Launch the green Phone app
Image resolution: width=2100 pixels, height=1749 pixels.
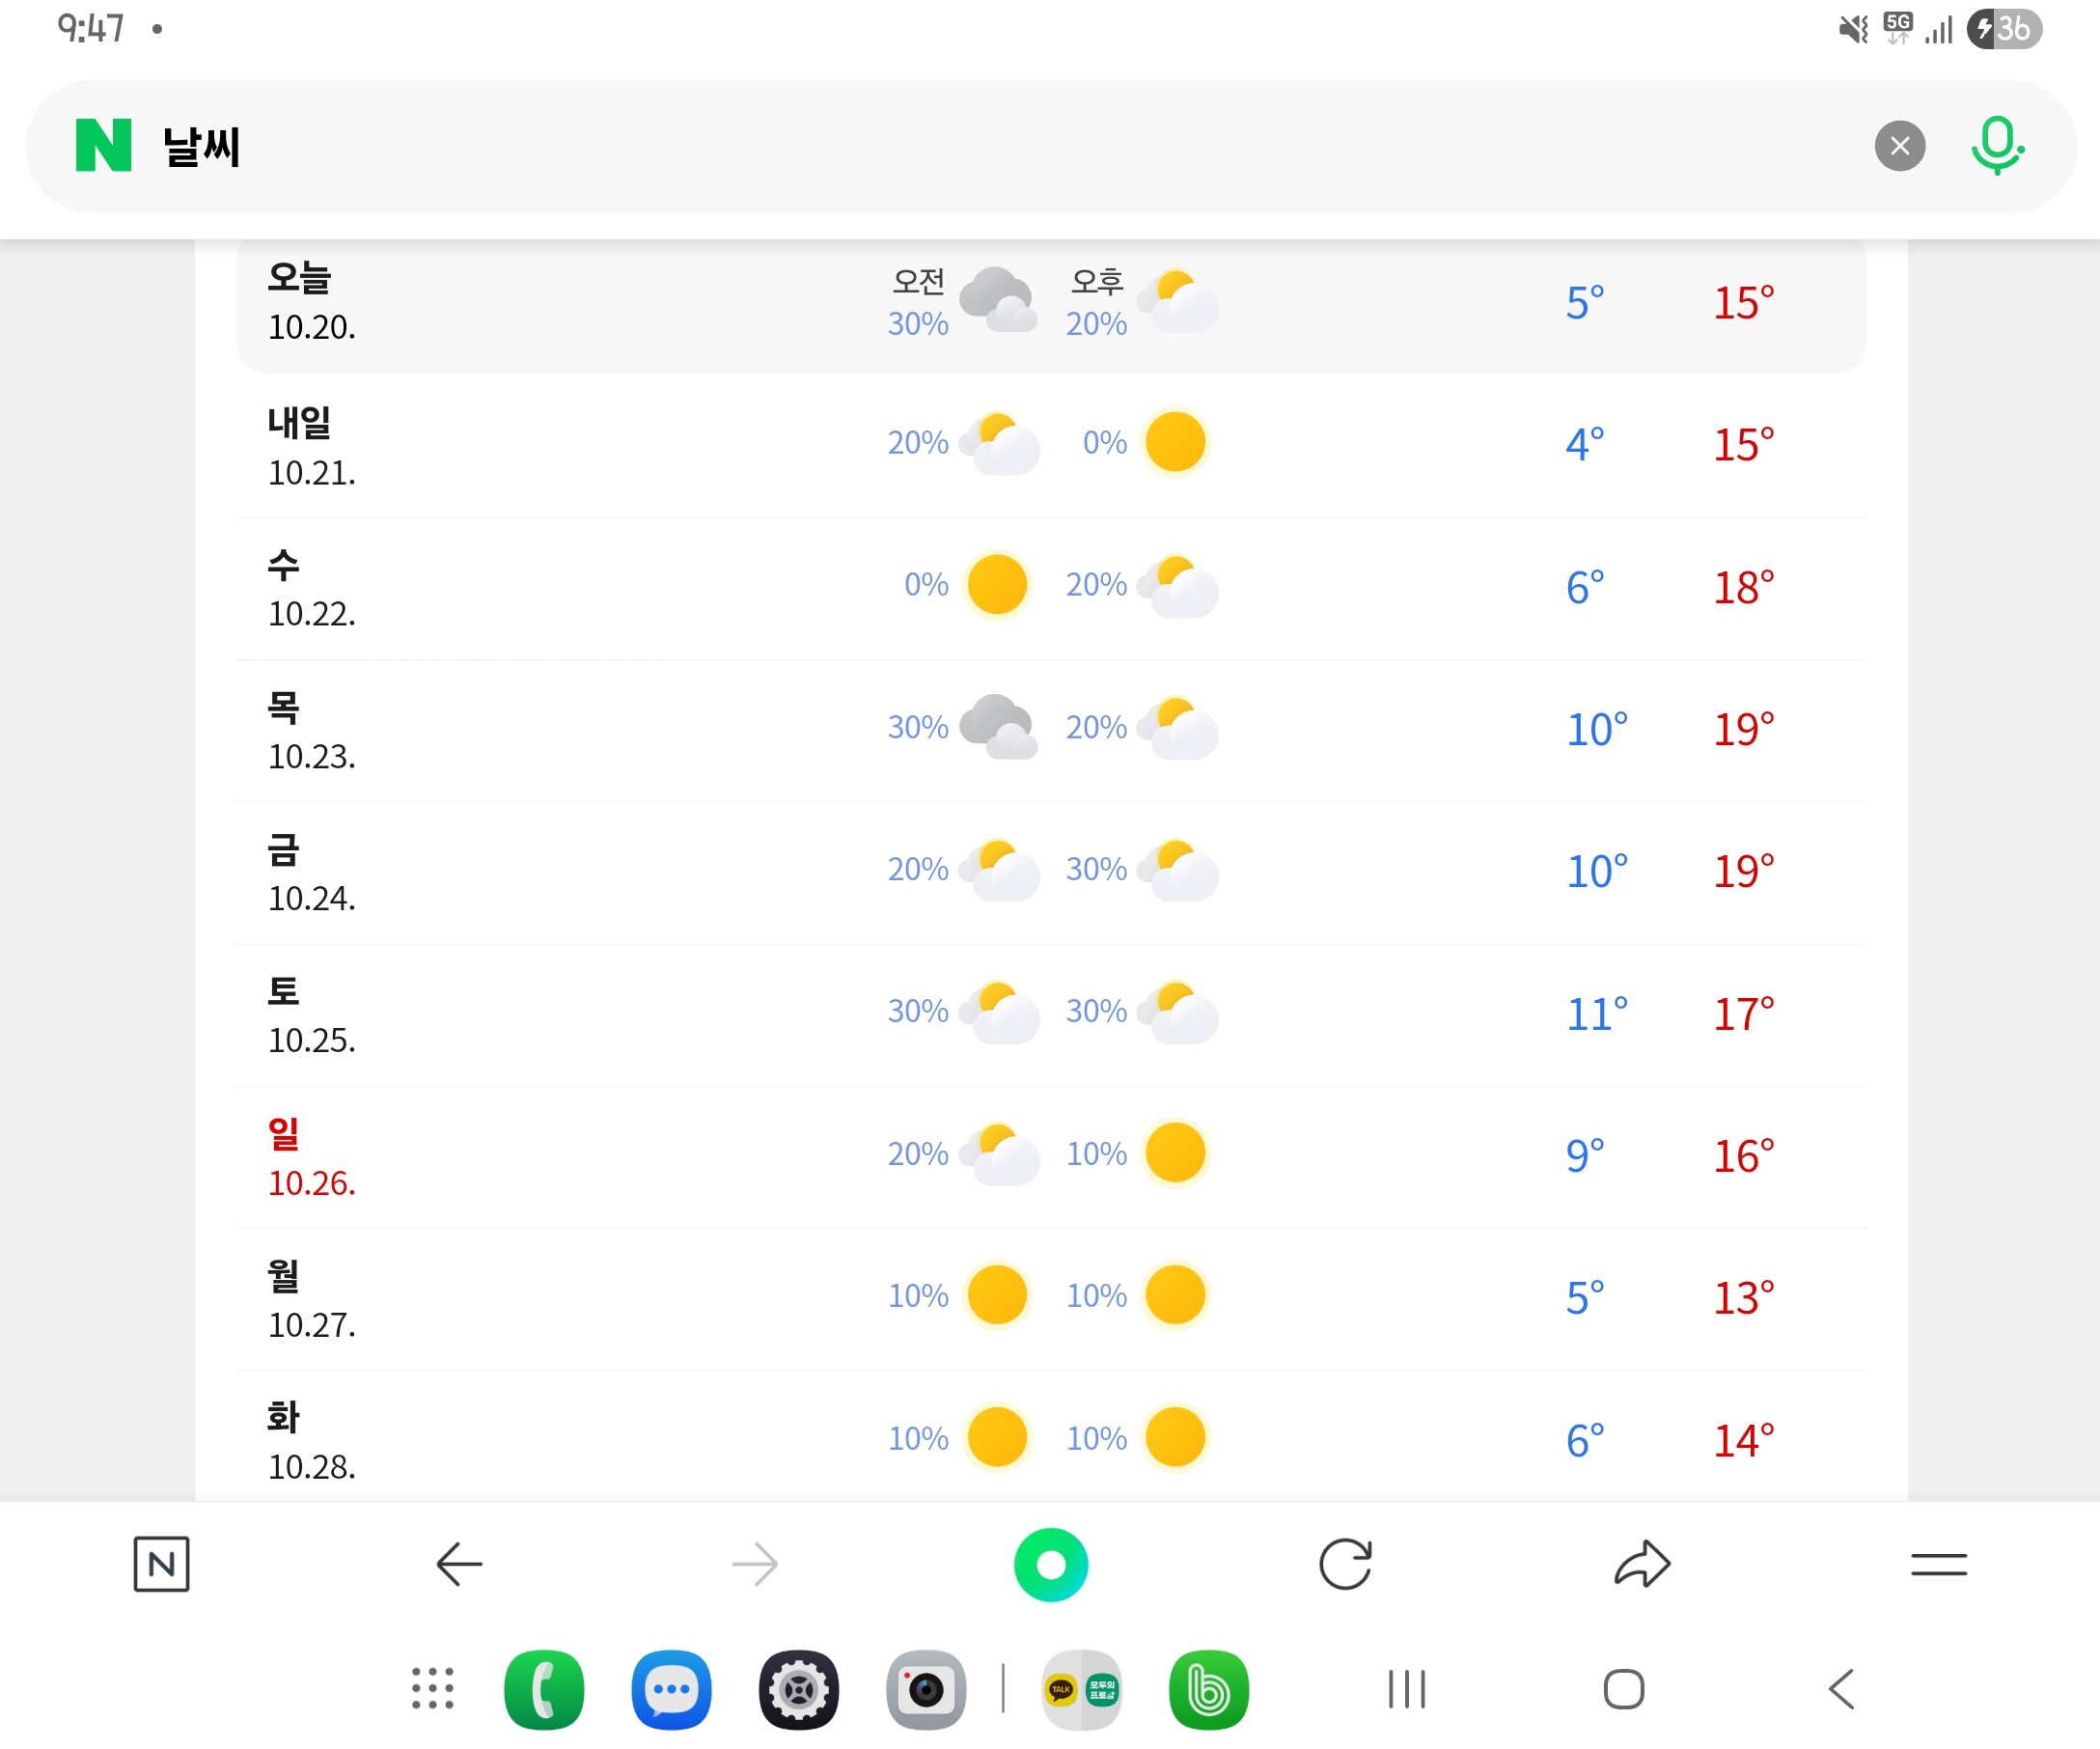pyautogui.click(x=544, y=1688)
